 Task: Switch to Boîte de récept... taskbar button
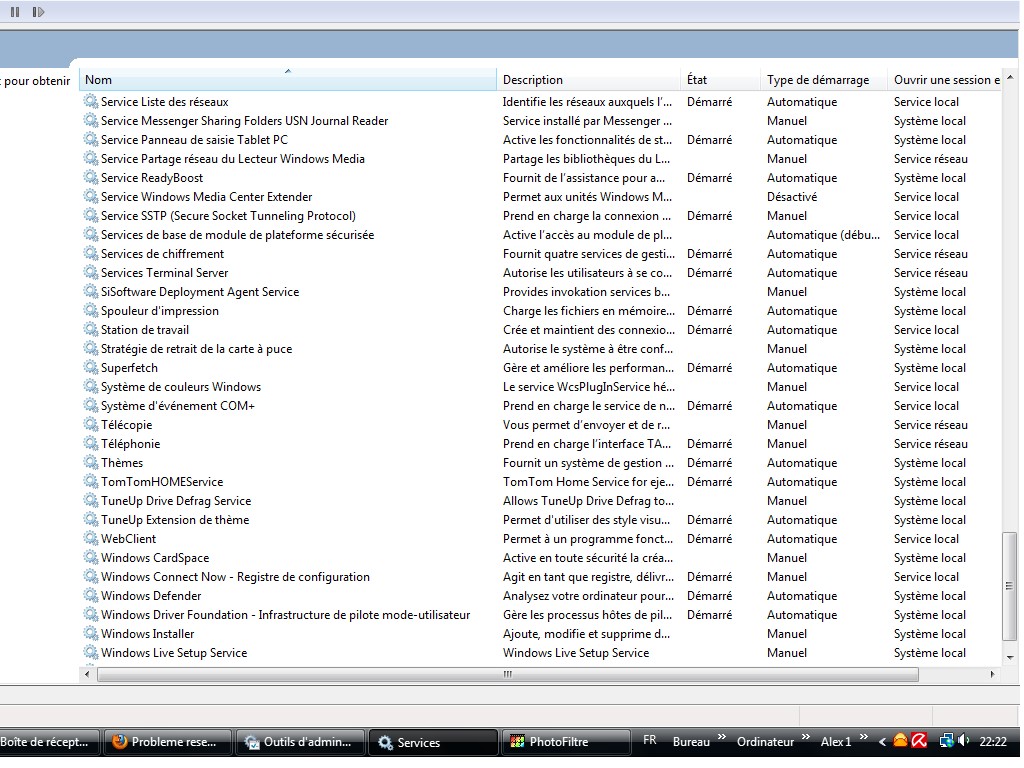coord(50,742)
